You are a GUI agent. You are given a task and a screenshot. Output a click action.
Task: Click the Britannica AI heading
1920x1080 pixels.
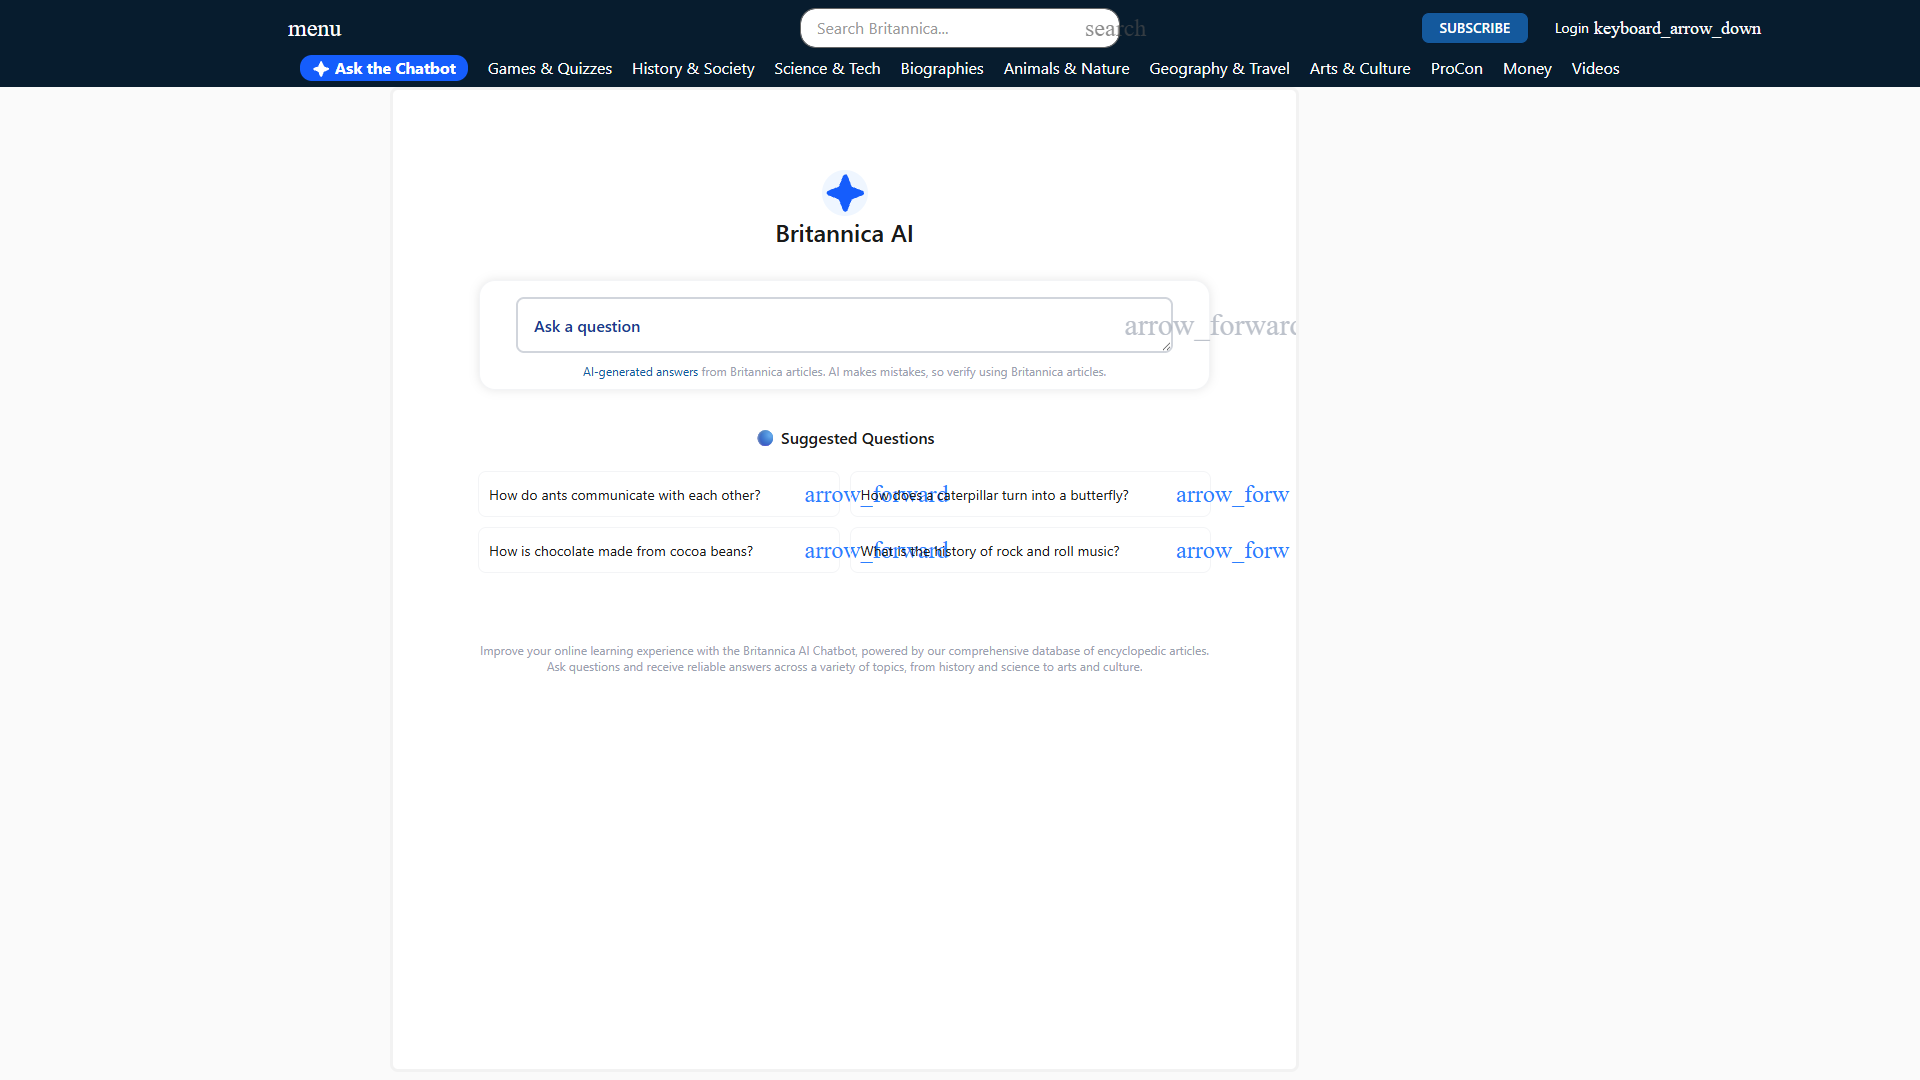(x=844, y=234)
